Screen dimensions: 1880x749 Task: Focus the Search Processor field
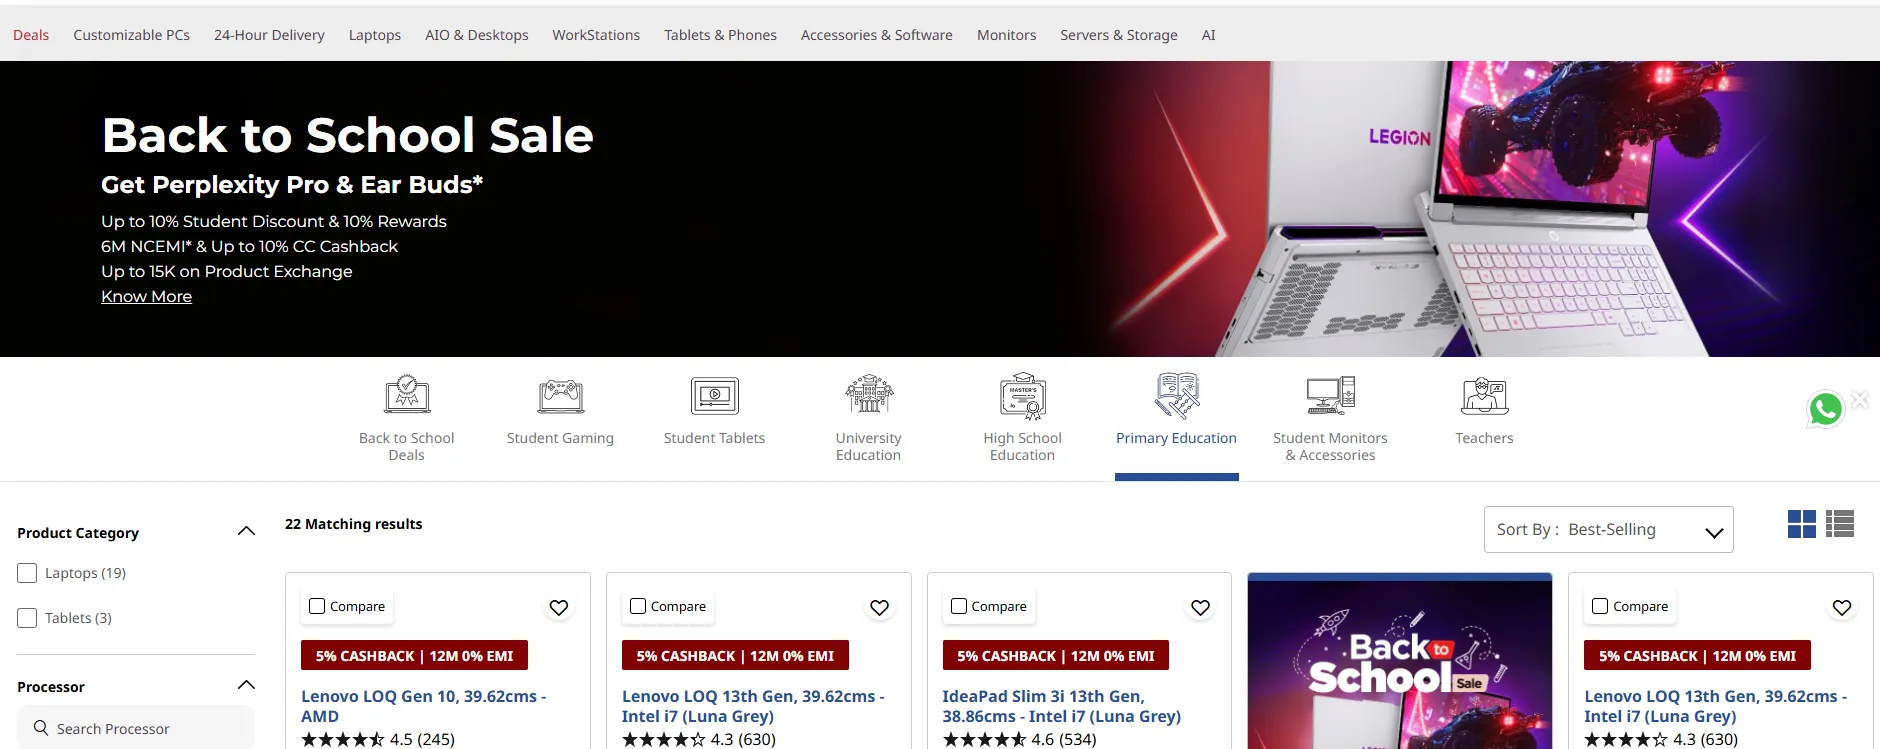coord(136,728)
